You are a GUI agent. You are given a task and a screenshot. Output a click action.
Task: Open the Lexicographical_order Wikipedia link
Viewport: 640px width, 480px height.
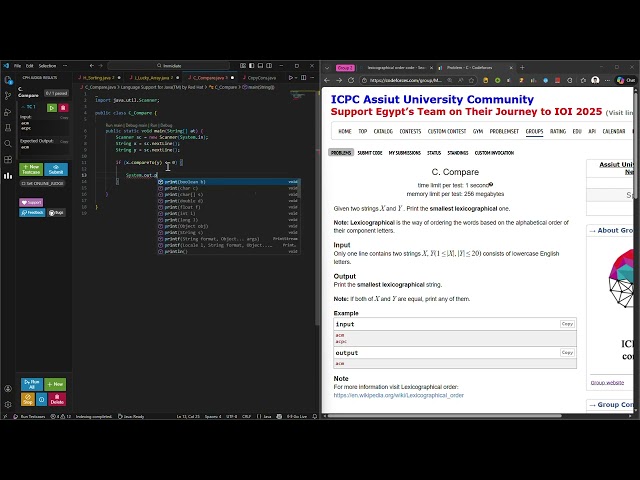[398, 395]
